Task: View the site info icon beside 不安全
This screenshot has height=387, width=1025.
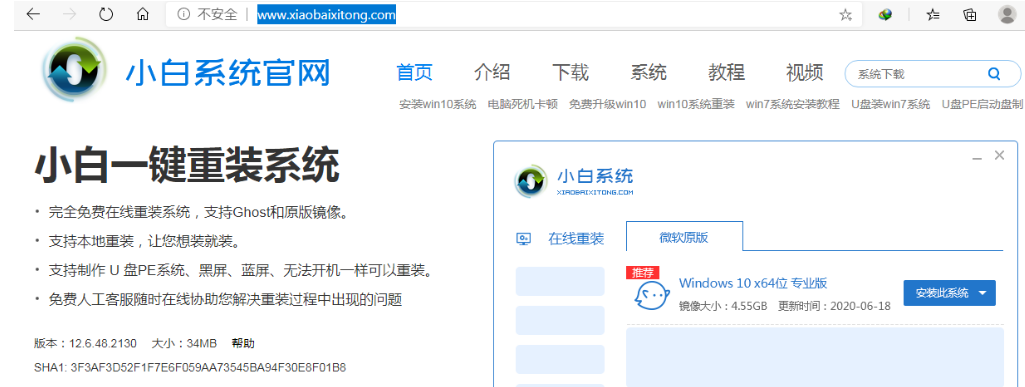Action: (184, 14)
